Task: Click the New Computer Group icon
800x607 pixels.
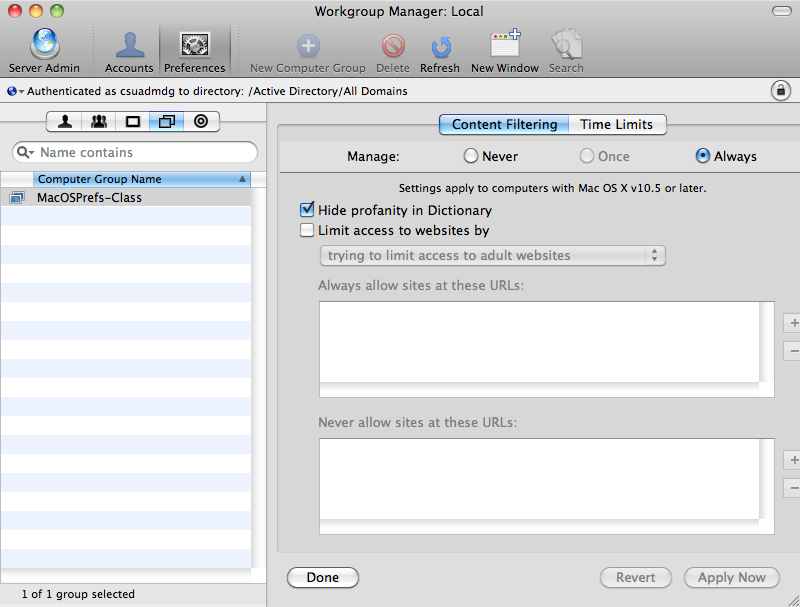Action: pyautogui.click(x=308, y=51)
